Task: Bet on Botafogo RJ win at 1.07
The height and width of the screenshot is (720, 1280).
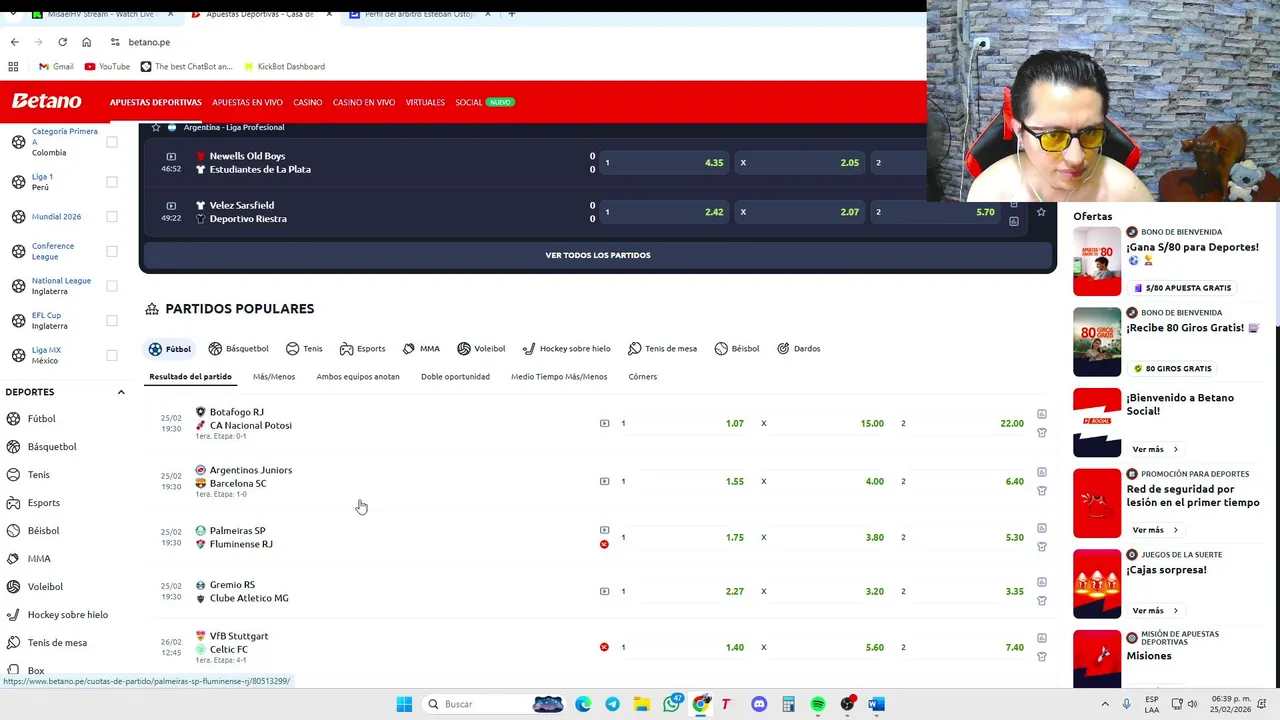Action: [682, 423]
